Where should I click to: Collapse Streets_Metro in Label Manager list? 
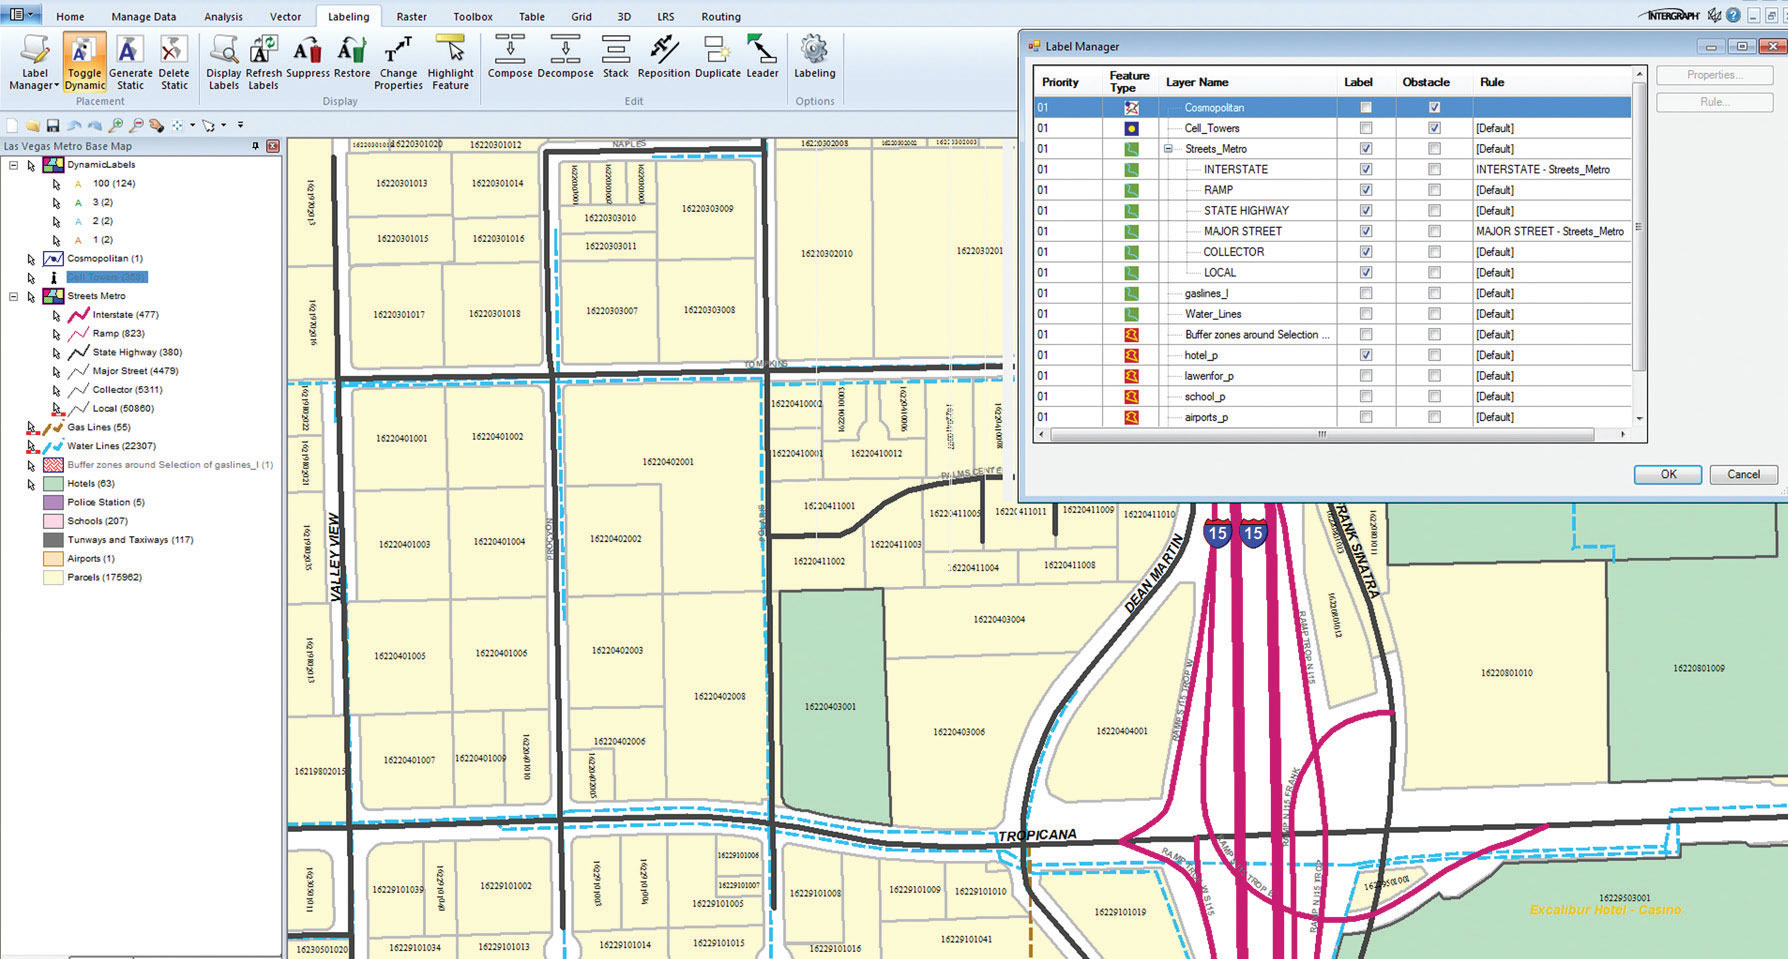[1168, 149]
